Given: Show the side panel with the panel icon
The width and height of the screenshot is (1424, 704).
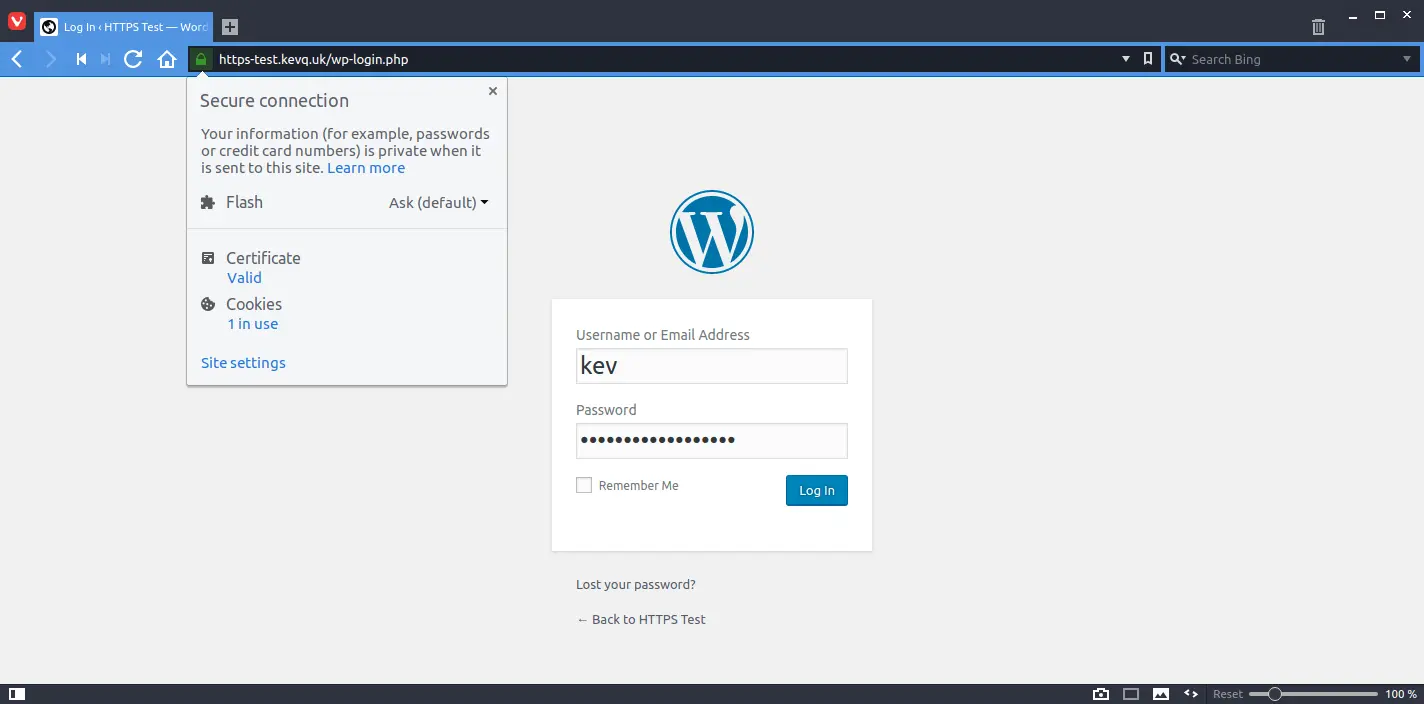Looking at the screenshot, I should coord(17,693).
